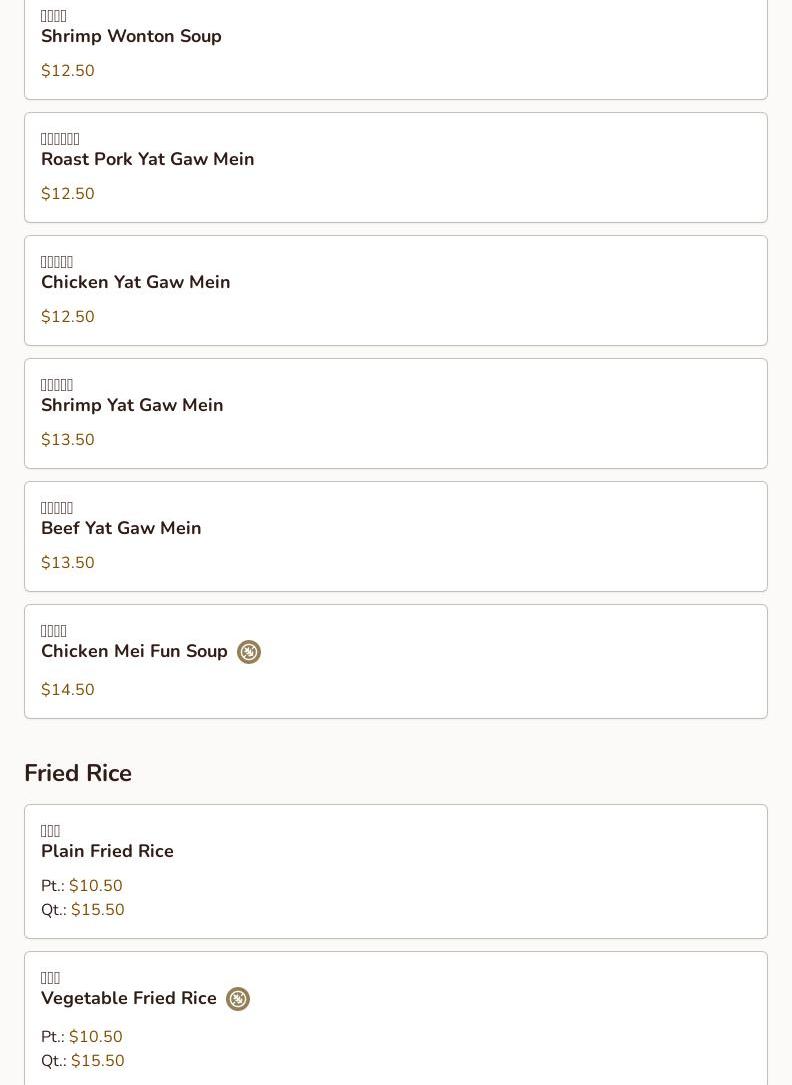The height and width of the screenshot is (1085, 792).
Task: Open the Shrimp Wonton Soup item
Action: [x=131, y=37]
